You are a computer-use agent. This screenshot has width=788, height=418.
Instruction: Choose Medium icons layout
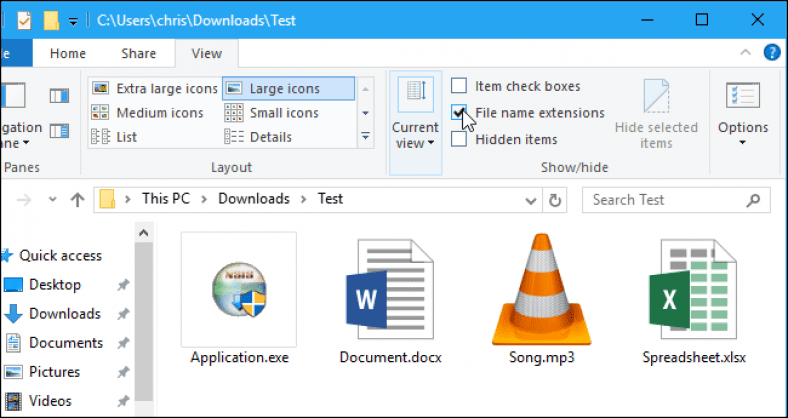point(147,113)
